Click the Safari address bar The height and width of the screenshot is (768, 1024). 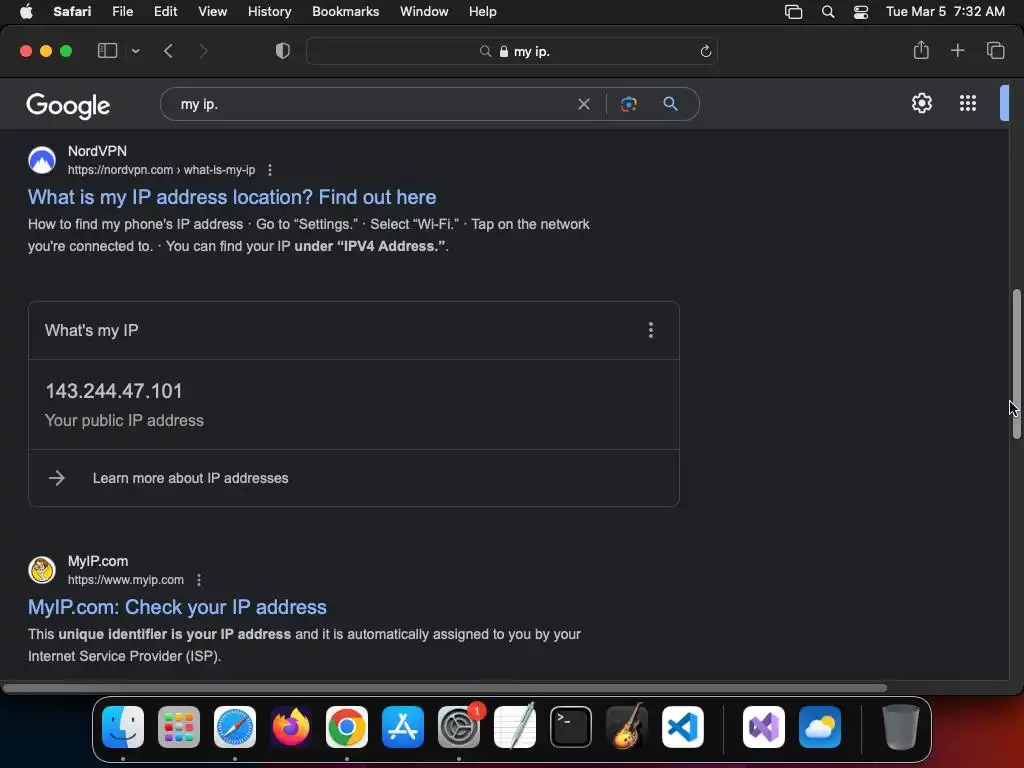pyautogui.click(x=512, y=51)
